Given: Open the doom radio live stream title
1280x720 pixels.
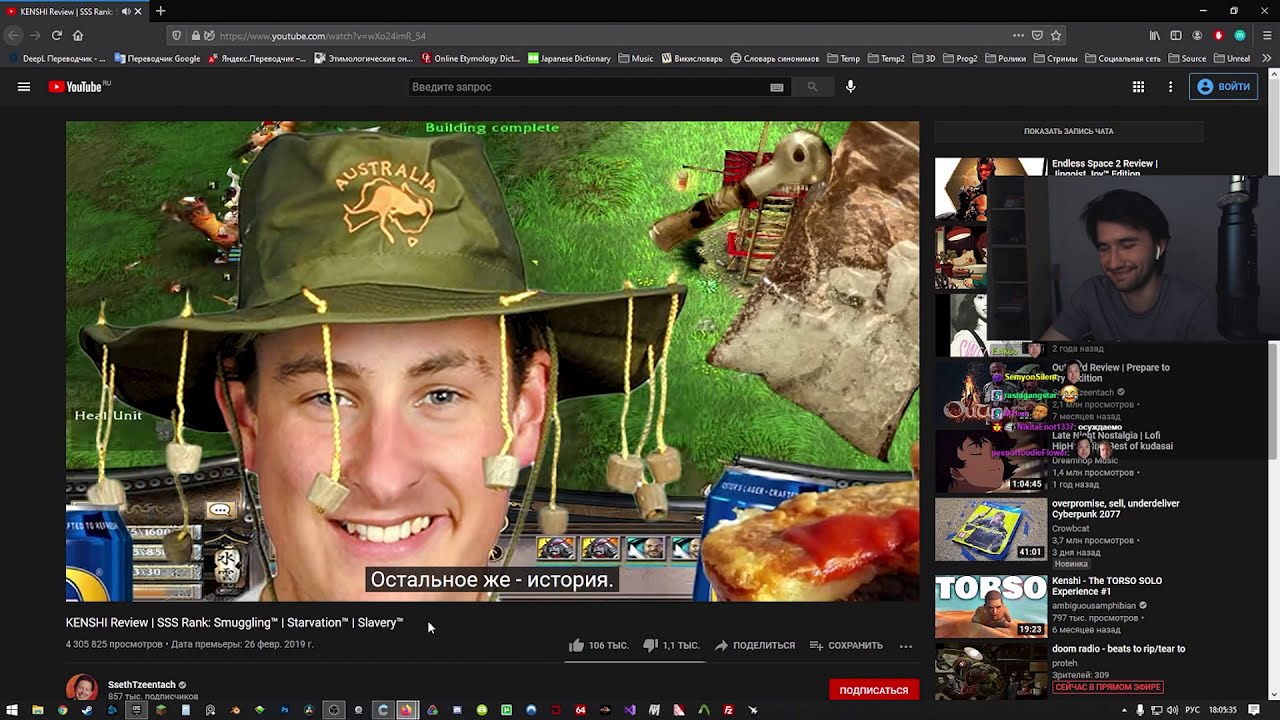Looking at the screenshot, I should [1119, 649].
